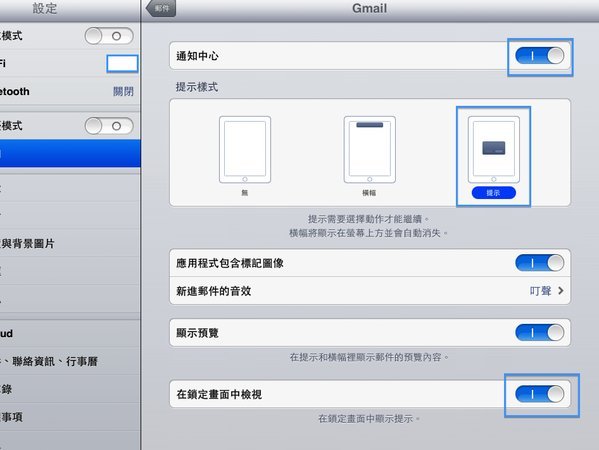Tap the blue 提示 label pill

494,193
